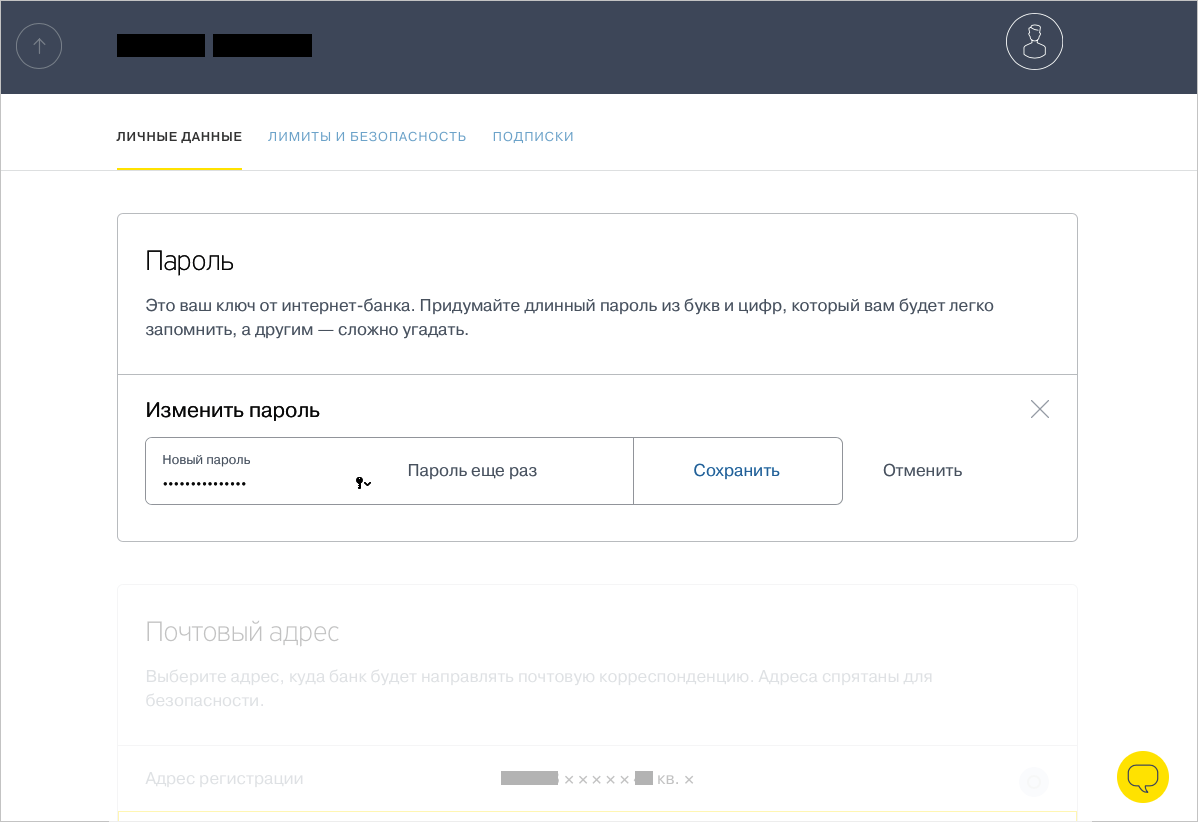Close the Изменить пароль section
Image resolution: width=1198 pixels, height=822 pixels.
(x=1039, y=409)
